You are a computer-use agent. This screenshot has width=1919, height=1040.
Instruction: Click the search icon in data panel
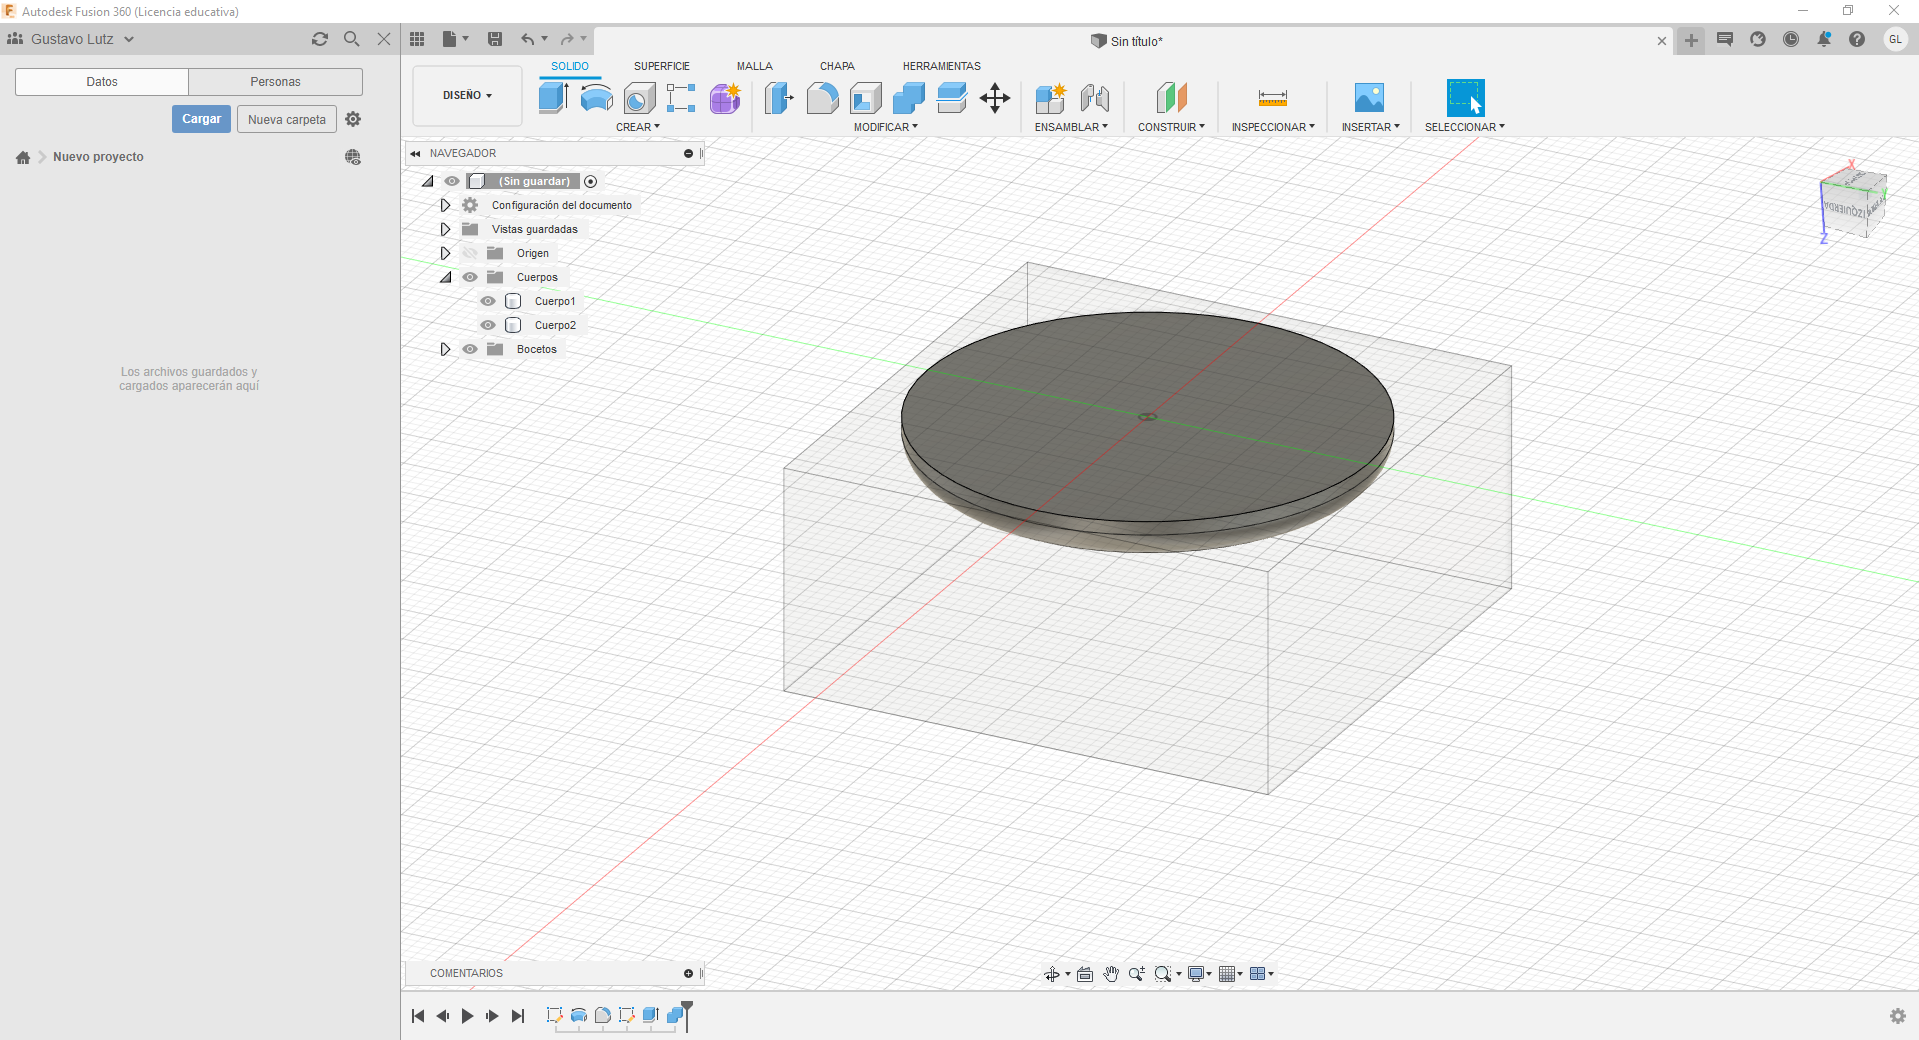pos(352,39)
